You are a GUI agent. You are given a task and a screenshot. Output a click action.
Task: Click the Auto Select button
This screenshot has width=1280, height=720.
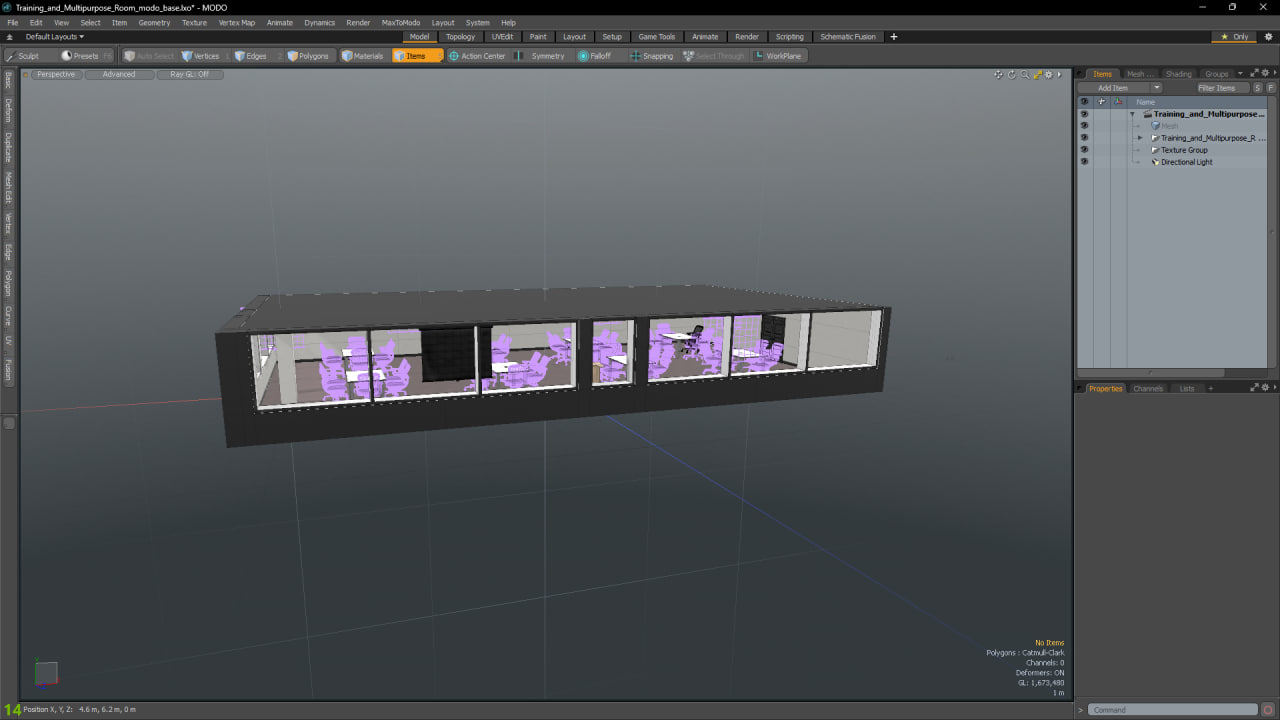149,56
